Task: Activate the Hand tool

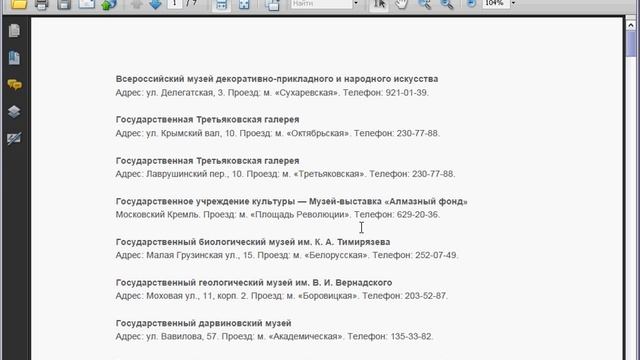Action: tap(402, 4)
